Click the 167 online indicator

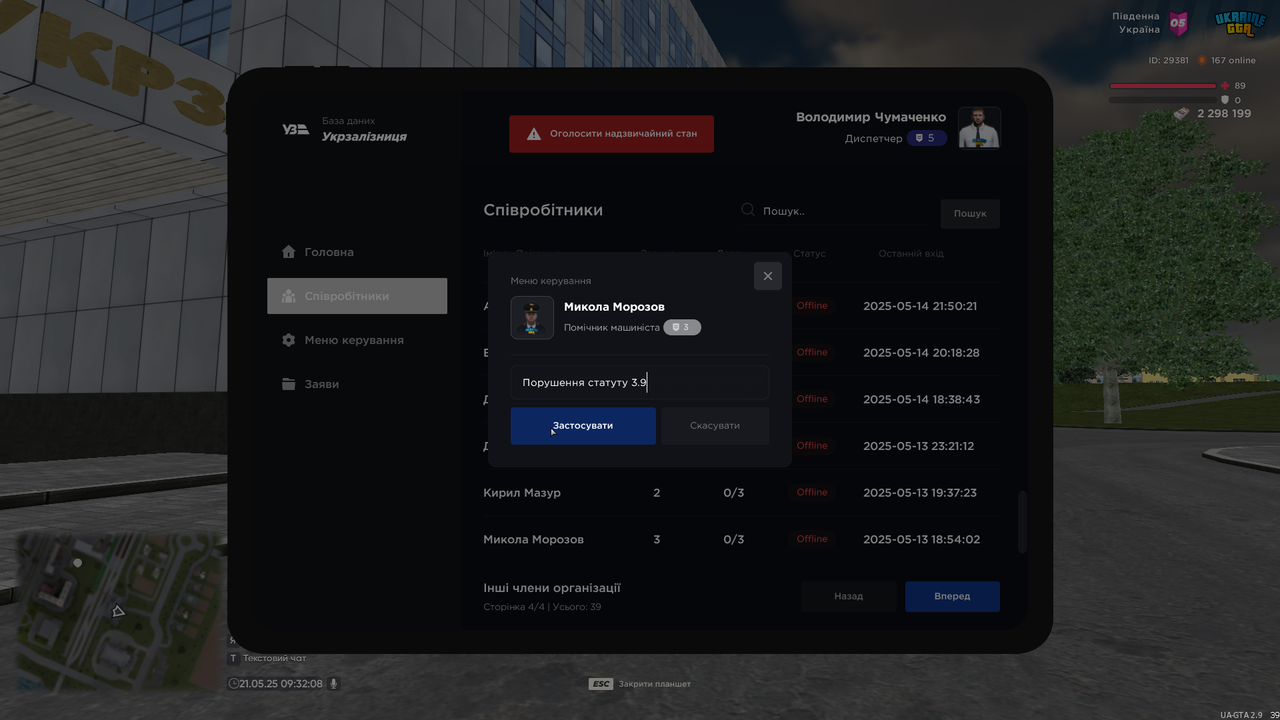1227,60
